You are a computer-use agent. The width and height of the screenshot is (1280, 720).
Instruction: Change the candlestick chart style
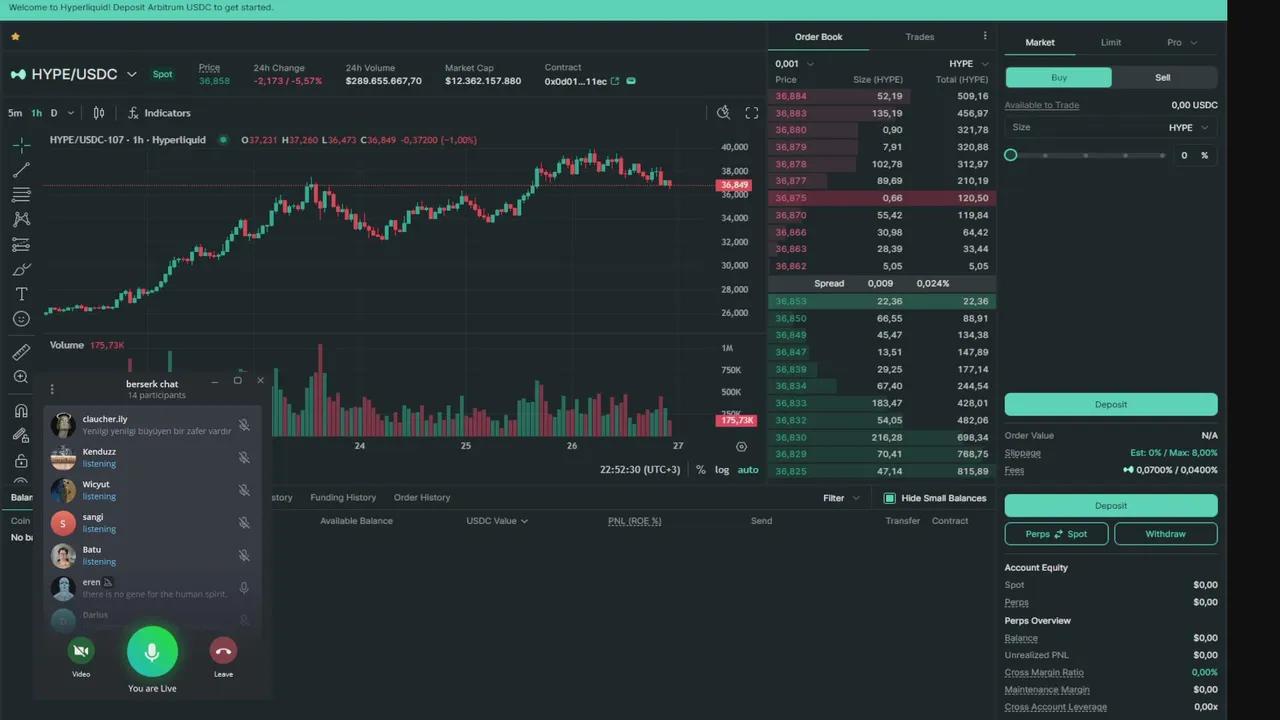[x=99, y=113]
